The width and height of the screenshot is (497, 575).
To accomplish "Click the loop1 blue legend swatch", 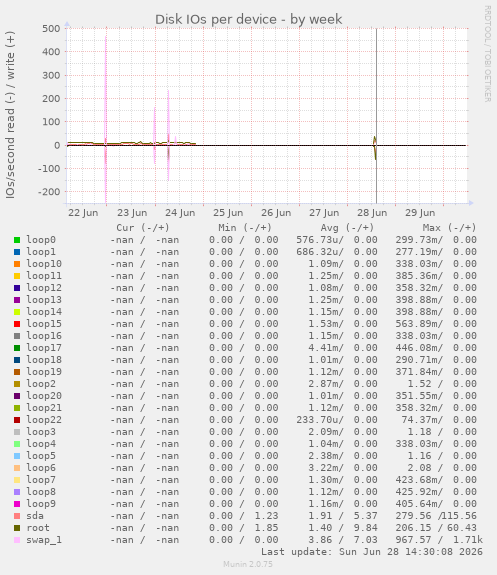I will coord(17,252).
